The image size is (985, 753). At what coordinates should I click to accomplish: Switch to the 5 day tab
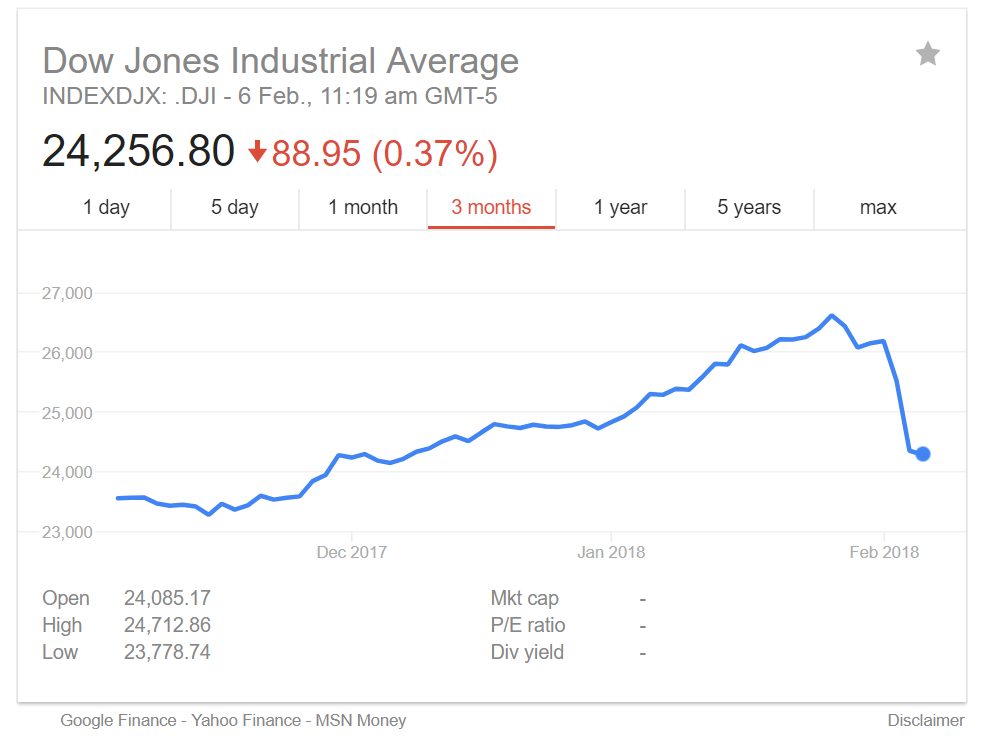click(x=235, y=208)
